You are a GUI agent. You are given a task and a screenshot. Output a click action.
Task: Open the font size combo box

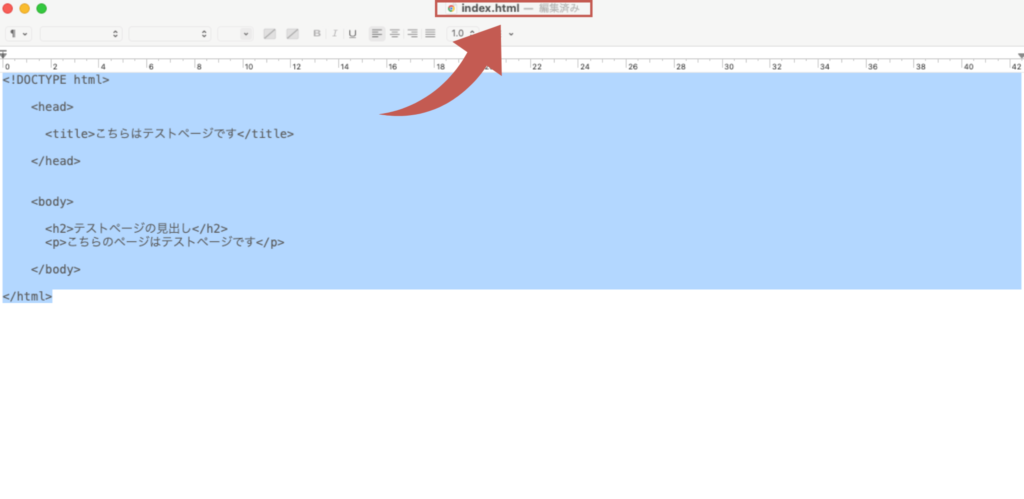pyautogui.click(x=235, y=33)
